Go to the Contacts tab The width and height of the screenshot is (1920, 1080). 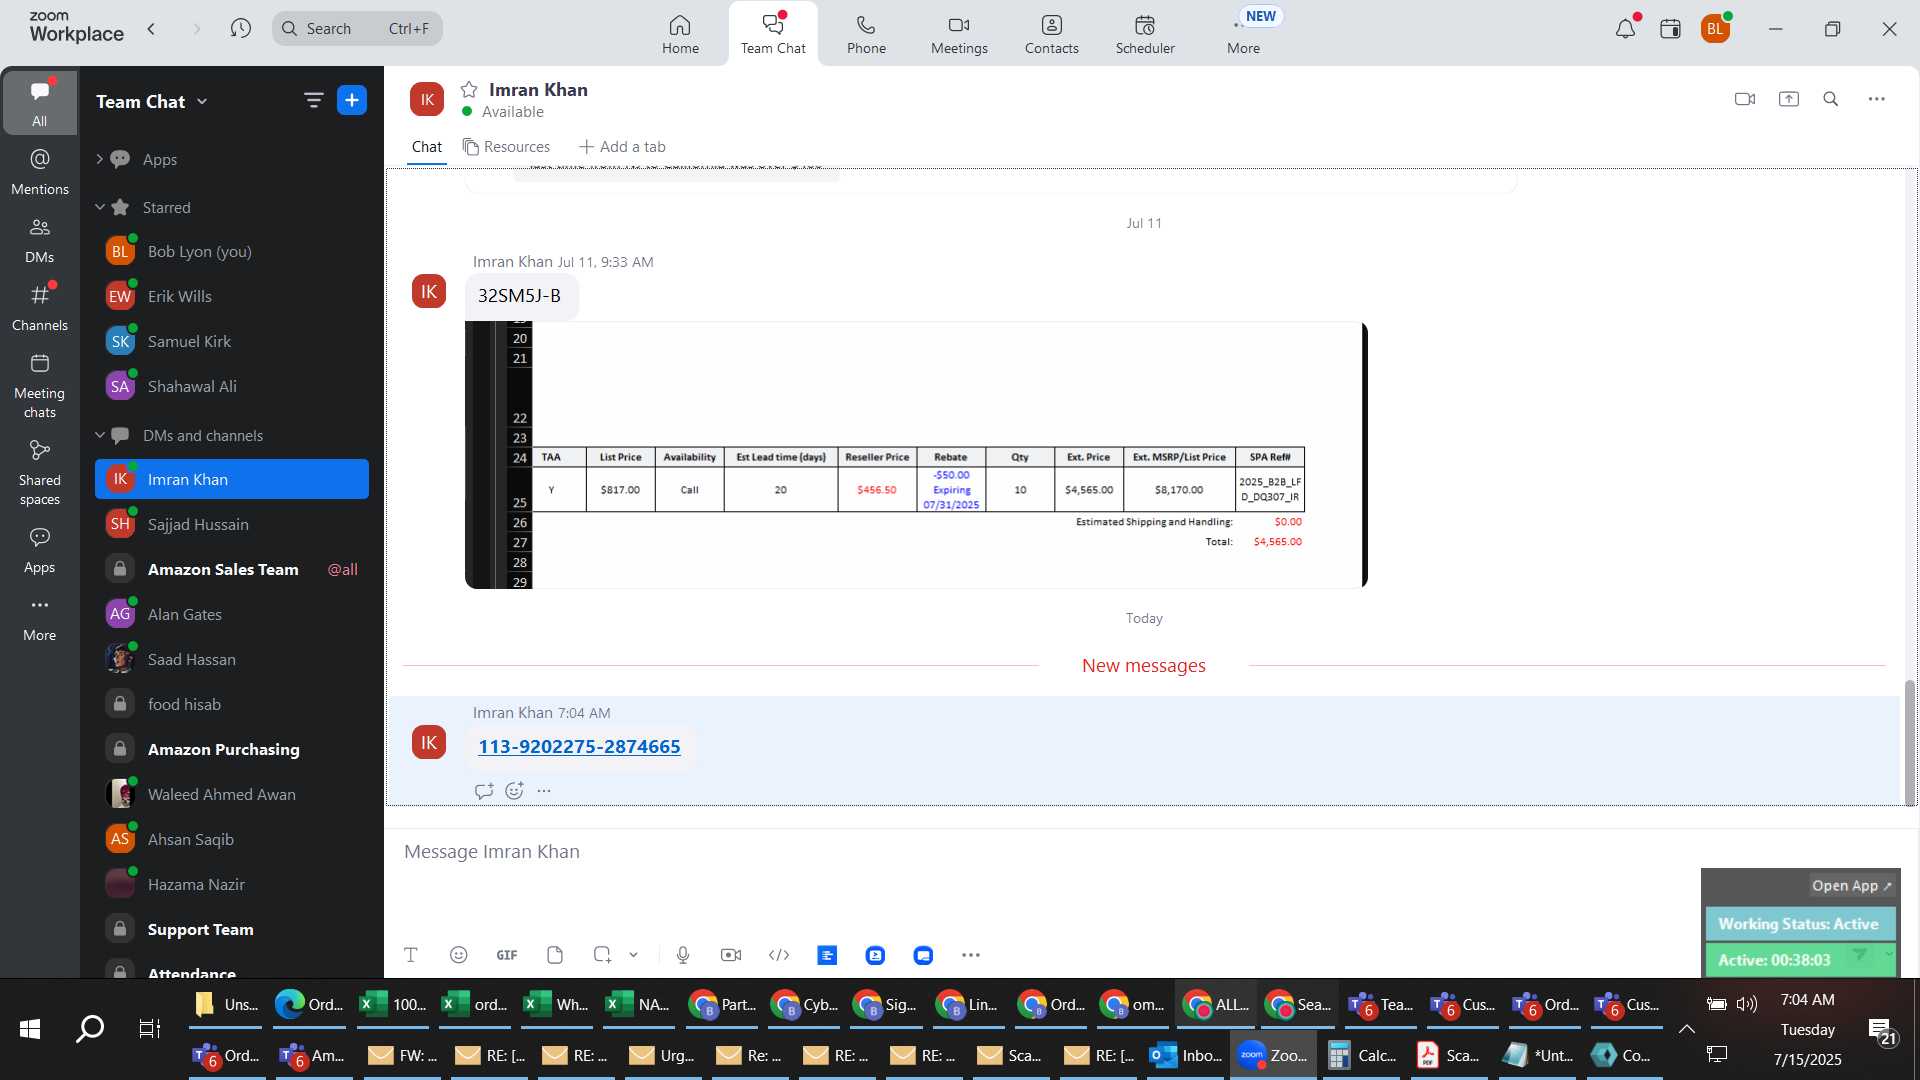pyautogui.click(x=1051, y=34)
